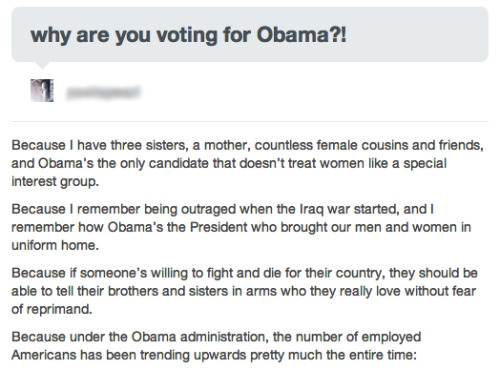500x370 pixels.
Task: Click the horizontal divider below the username
Action: pos(250,122)
